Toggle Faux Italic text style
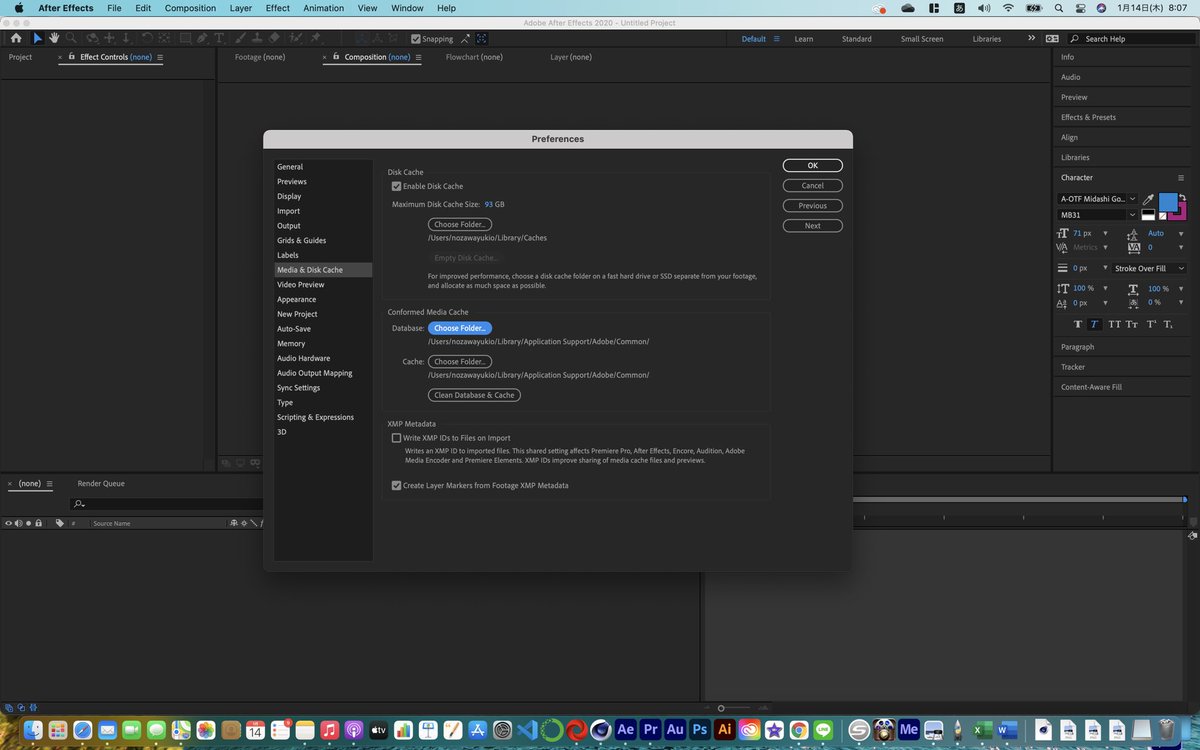Screen dimensions: 1200x750 coord(1094,324)
